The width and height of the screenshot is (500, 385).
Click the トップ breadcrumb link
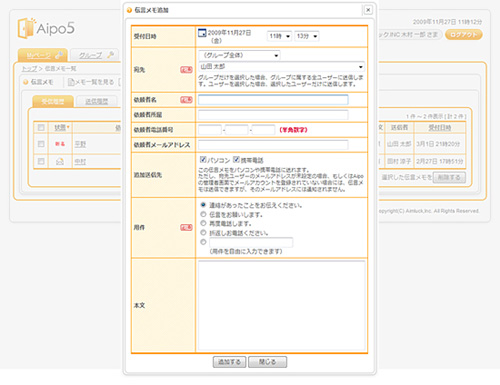(29, 69)
